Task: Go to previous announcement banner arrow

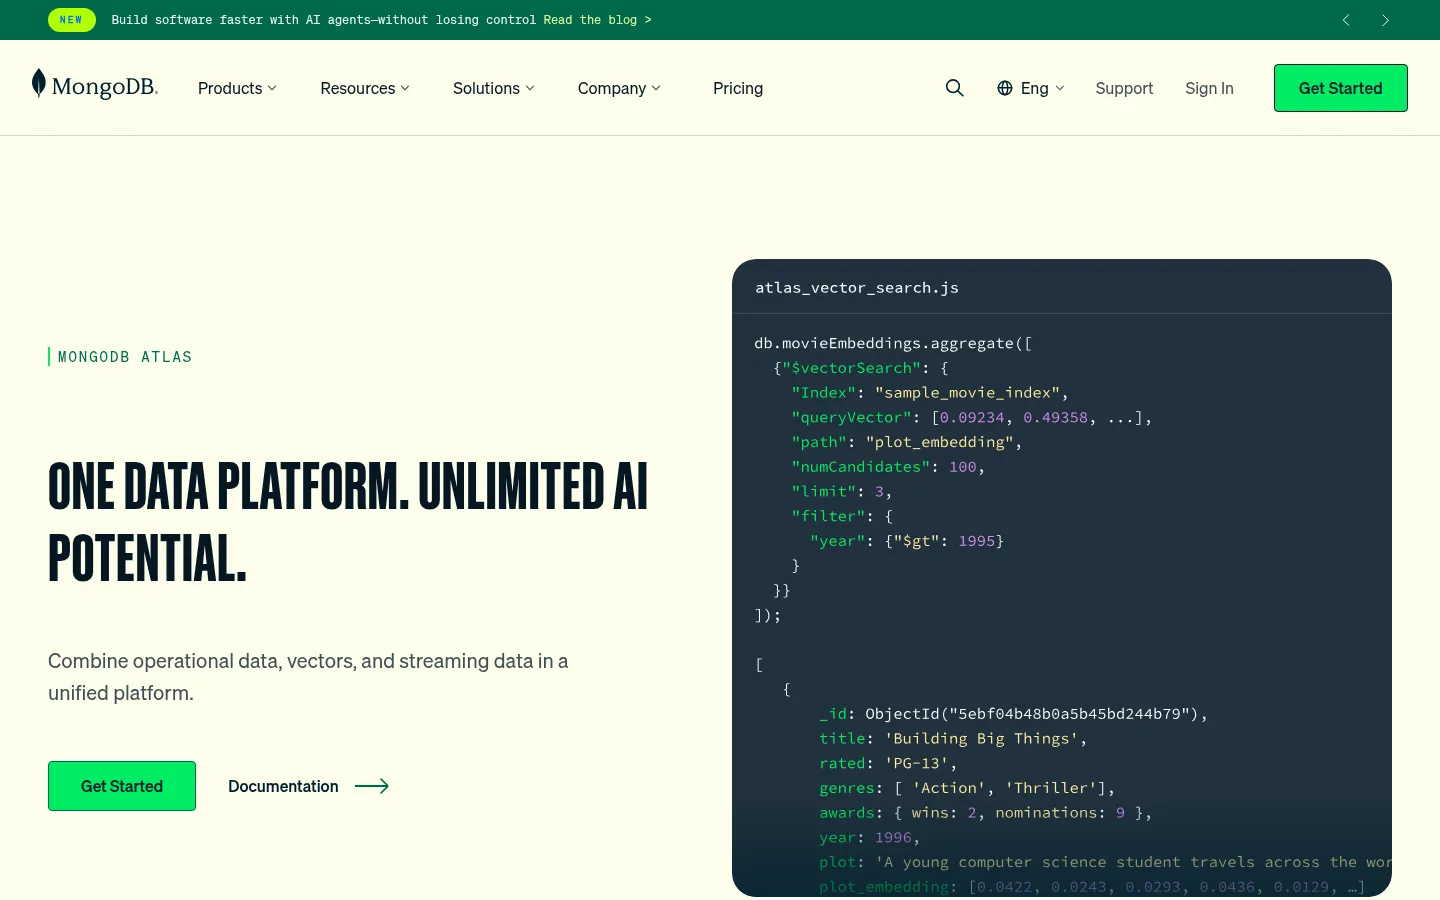Action: [1346, 20]
